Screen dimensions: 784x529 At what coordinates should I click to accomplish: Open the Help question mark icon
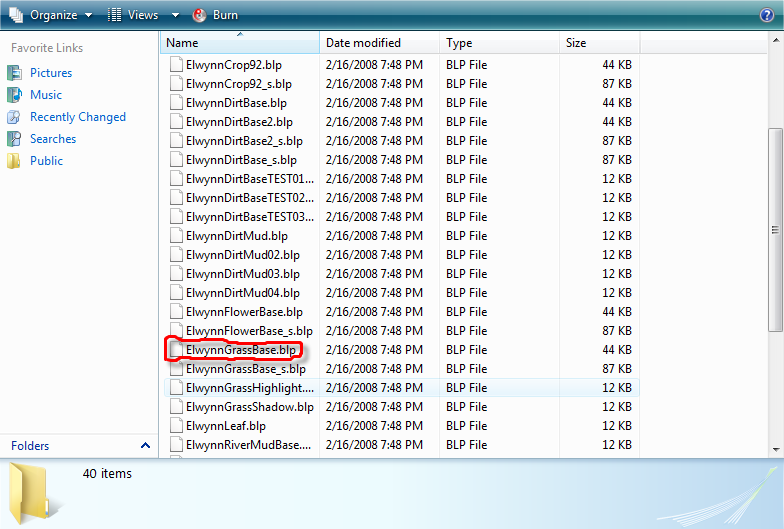click(x=766, y=15)
